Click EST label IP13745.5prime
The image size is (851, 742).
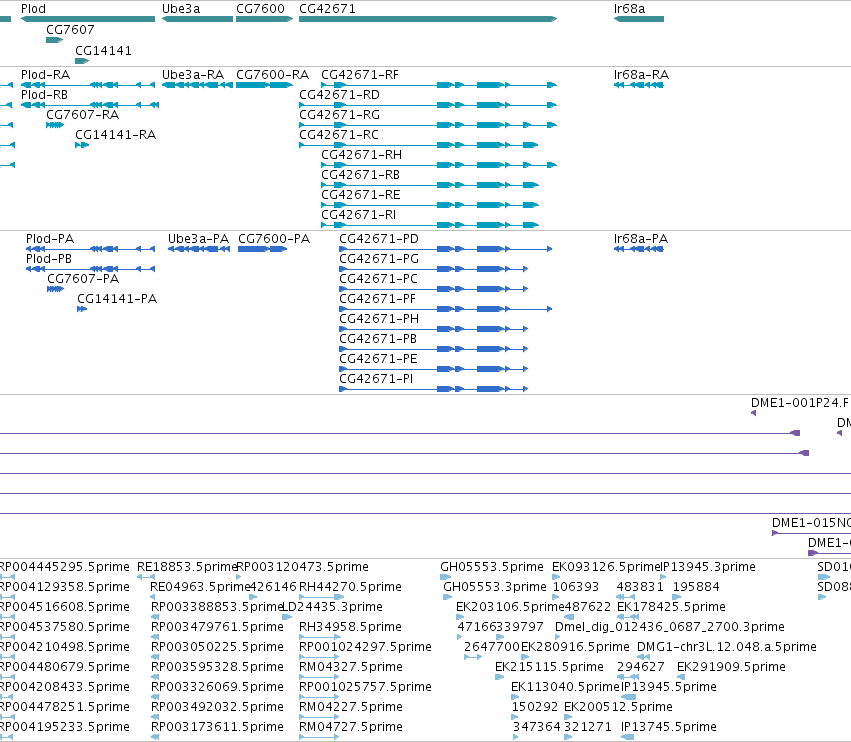point(669,727)
